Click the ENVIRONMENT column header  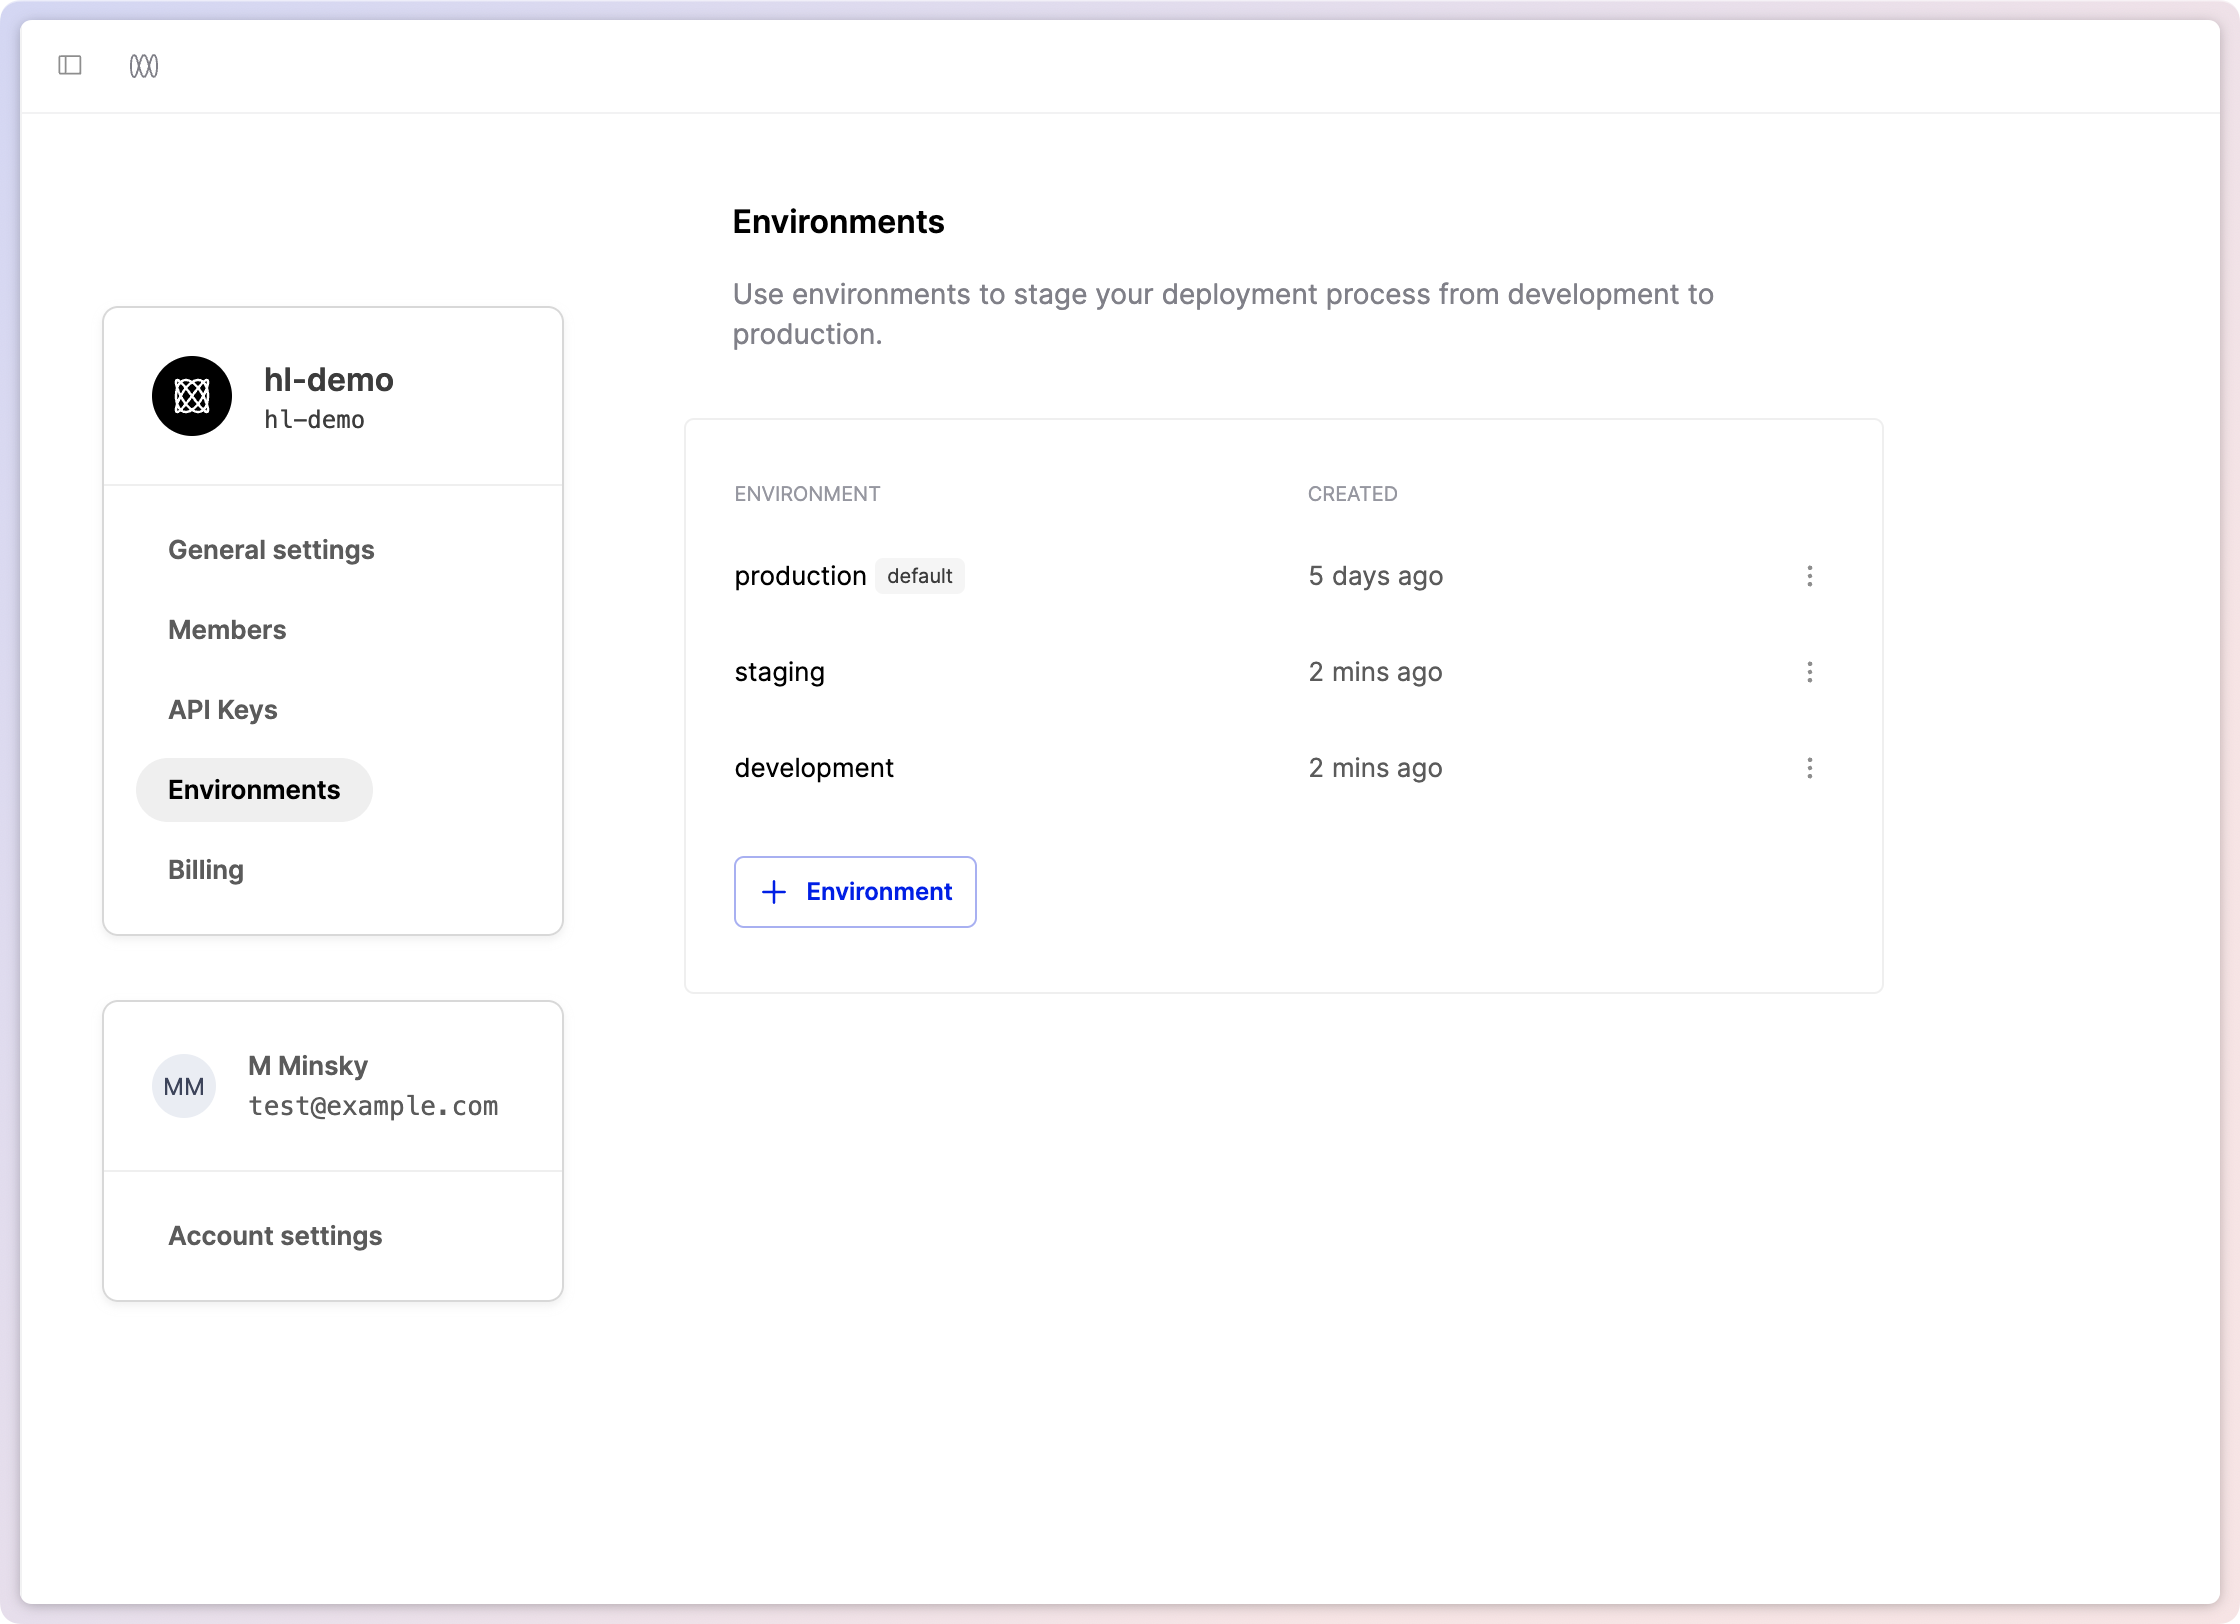807,494
